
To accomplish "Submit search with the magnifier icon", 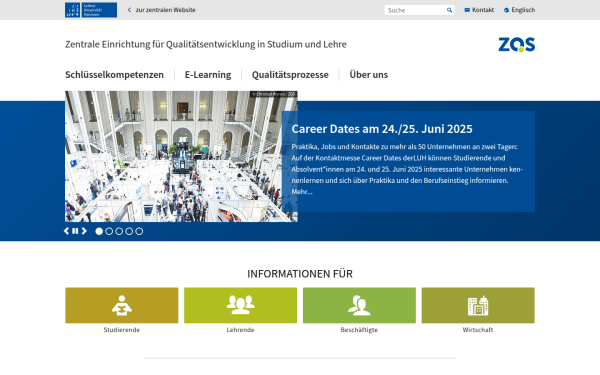I will click(x=450, y=10).
